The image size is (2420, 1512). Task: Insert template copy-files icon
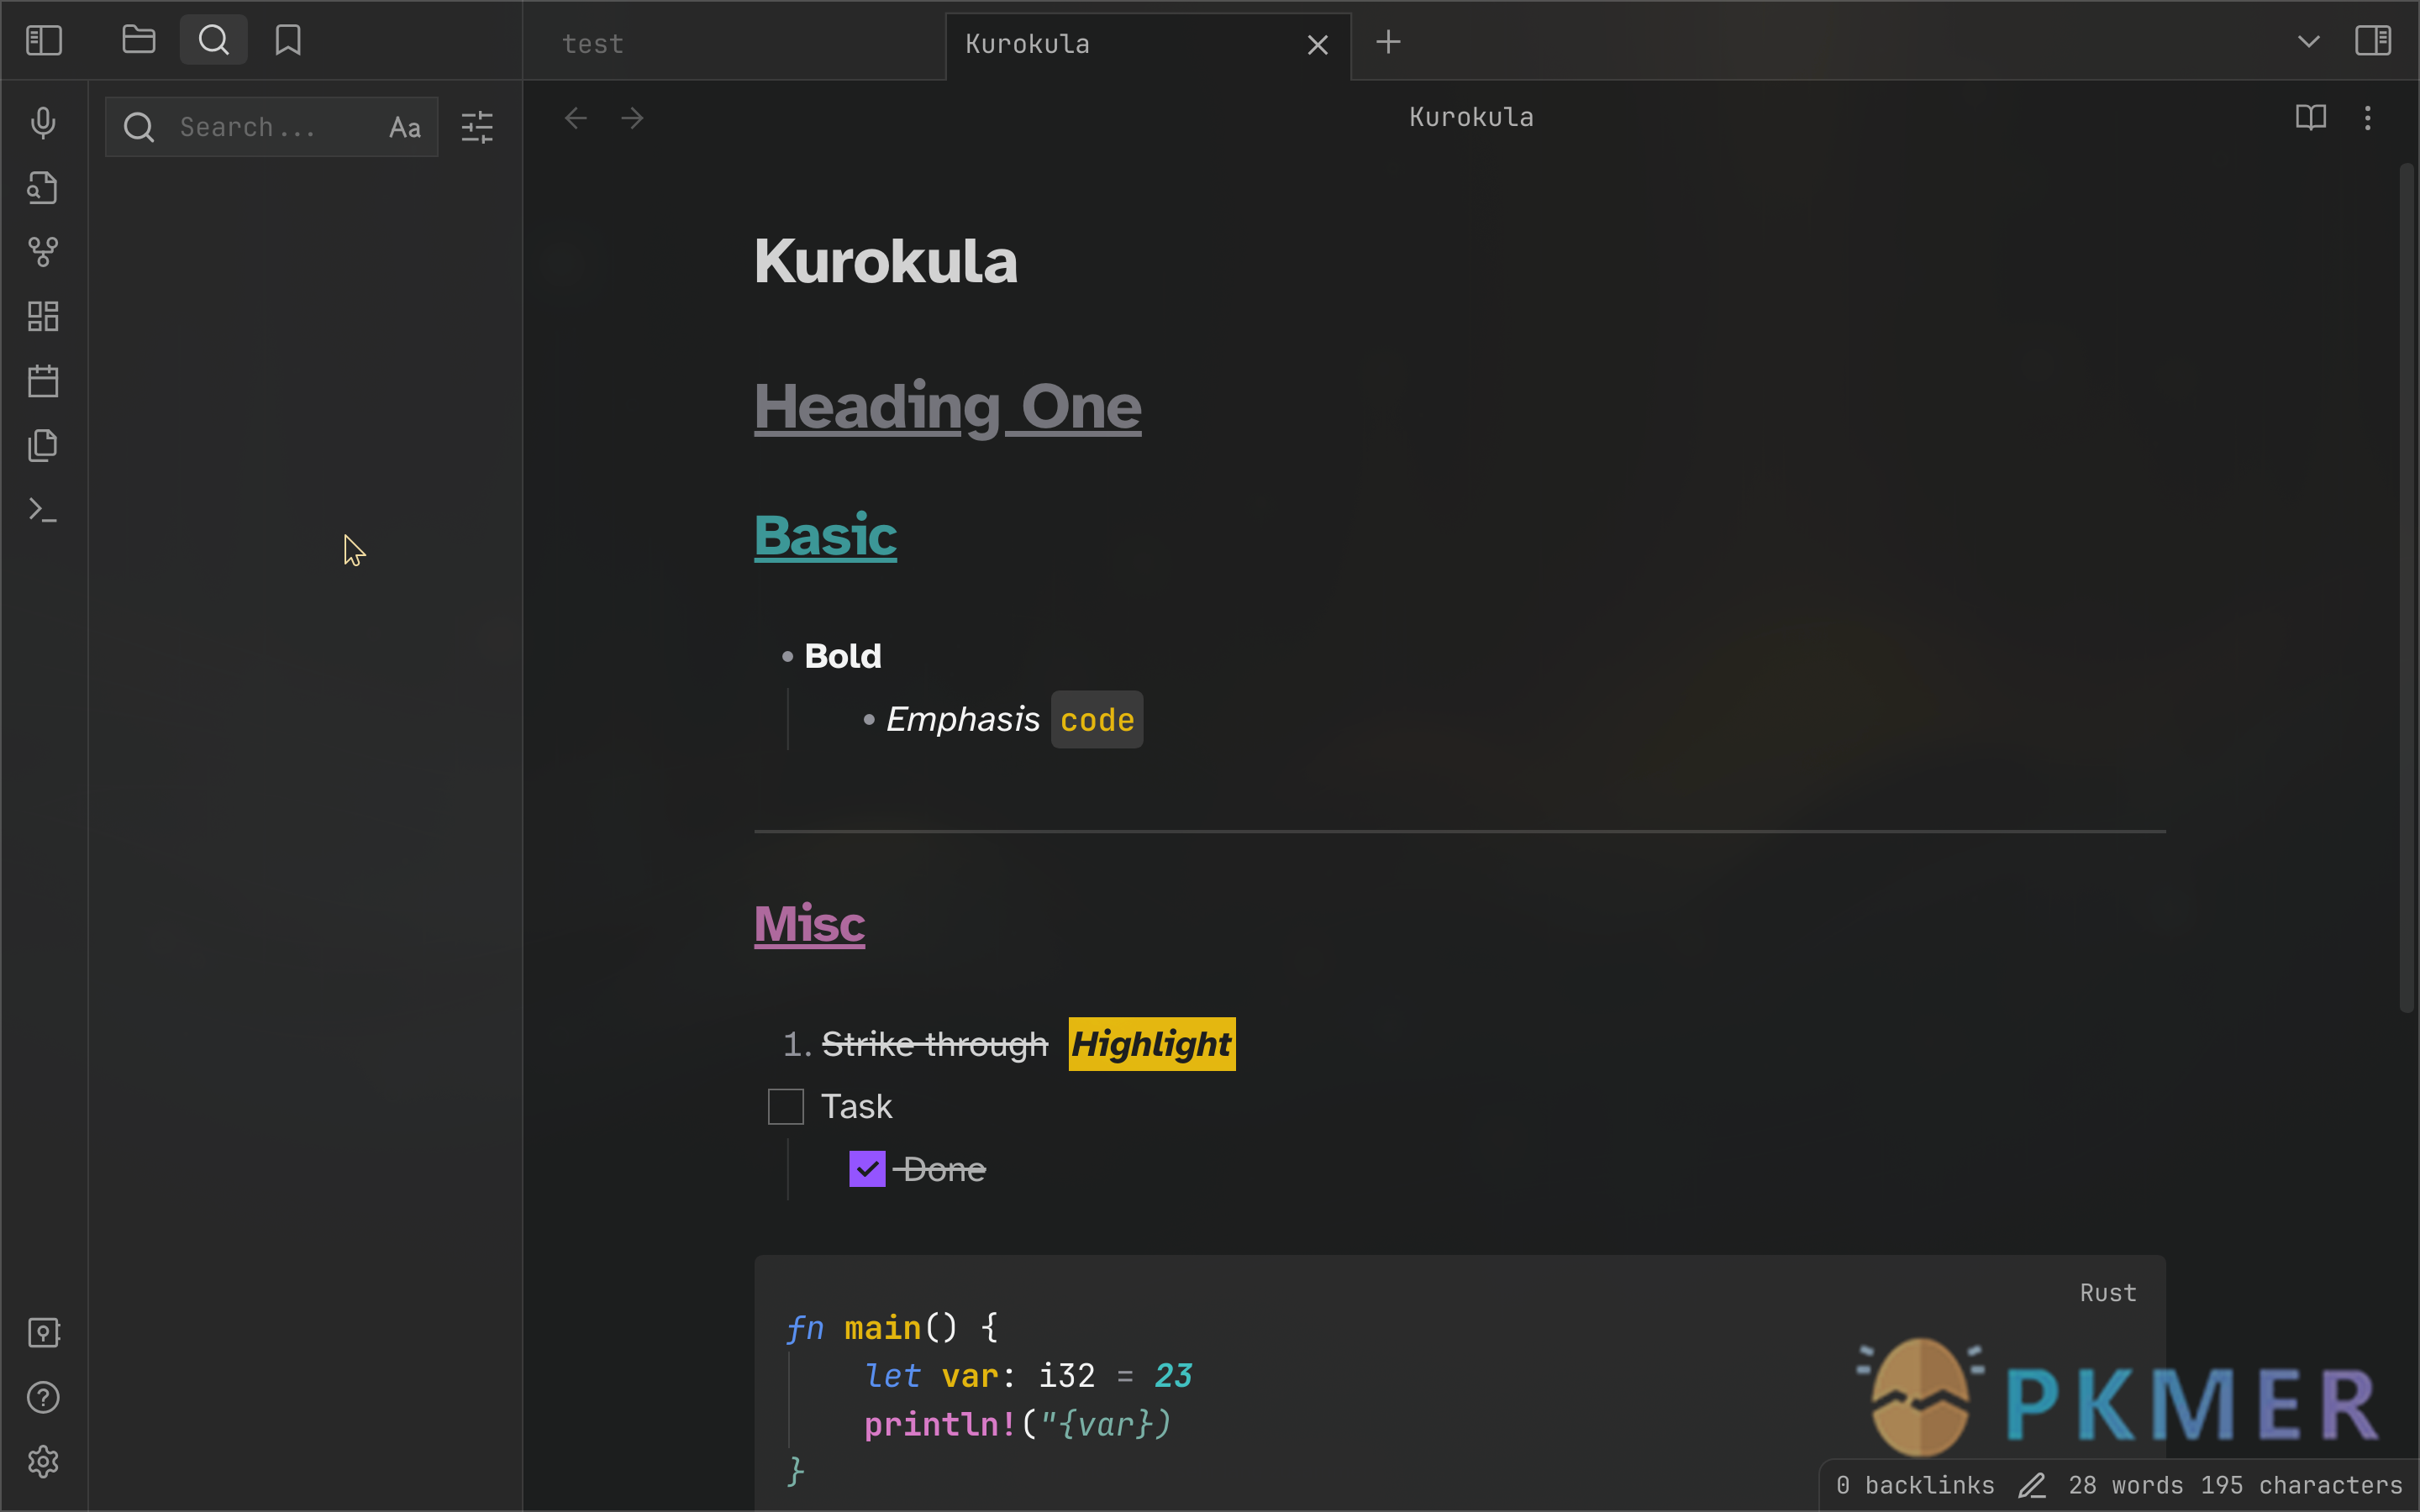(x=43, y=445)
